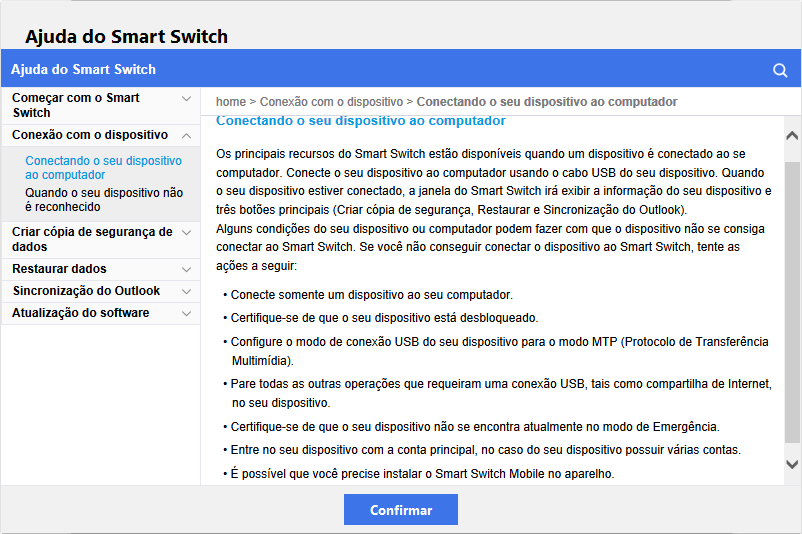802x534 pixels.
Task: Click the search magnifier icon
Action: [780, 70]
